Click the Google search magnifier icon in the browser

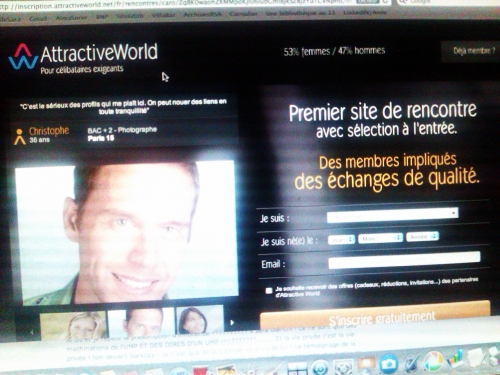[x=403, y=2]
